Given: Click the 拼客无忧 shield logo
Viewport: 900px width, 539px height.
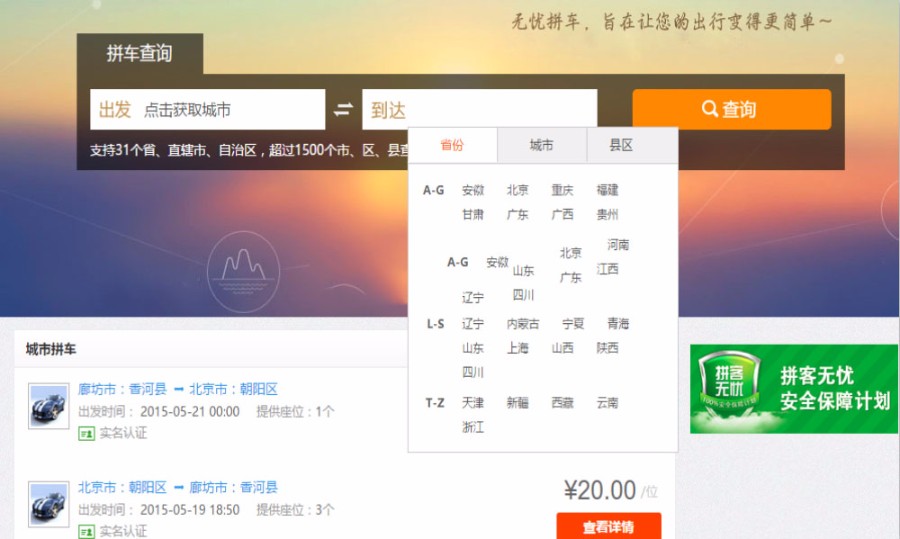Looking at the screenshot, I should point(729,382).
